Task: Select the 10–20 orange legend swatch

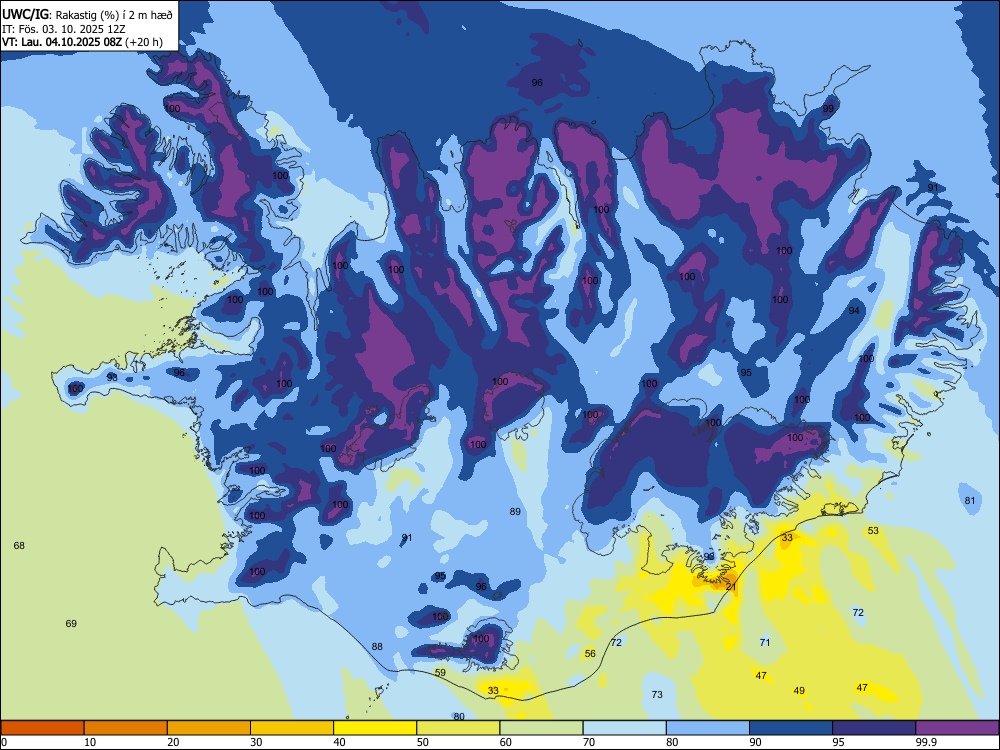Action: click(x=126, y=728)
